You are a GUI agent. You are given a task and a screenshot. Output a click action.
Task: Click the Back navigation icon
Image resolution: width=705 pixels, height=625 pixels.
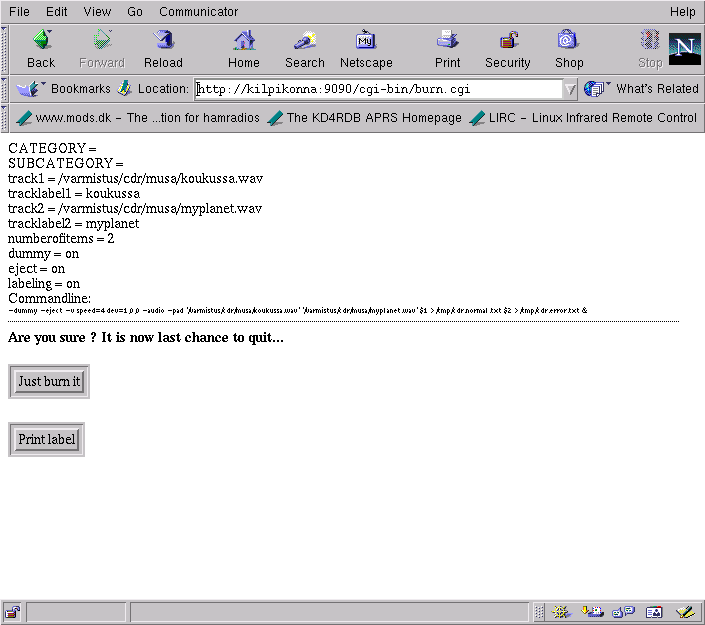(x=41, y=48)
